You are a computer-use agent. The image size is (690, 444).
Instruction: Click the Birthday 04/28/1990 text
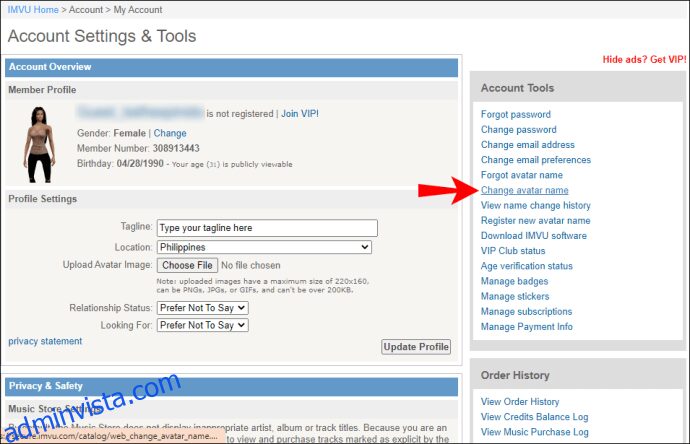point(120,164)
